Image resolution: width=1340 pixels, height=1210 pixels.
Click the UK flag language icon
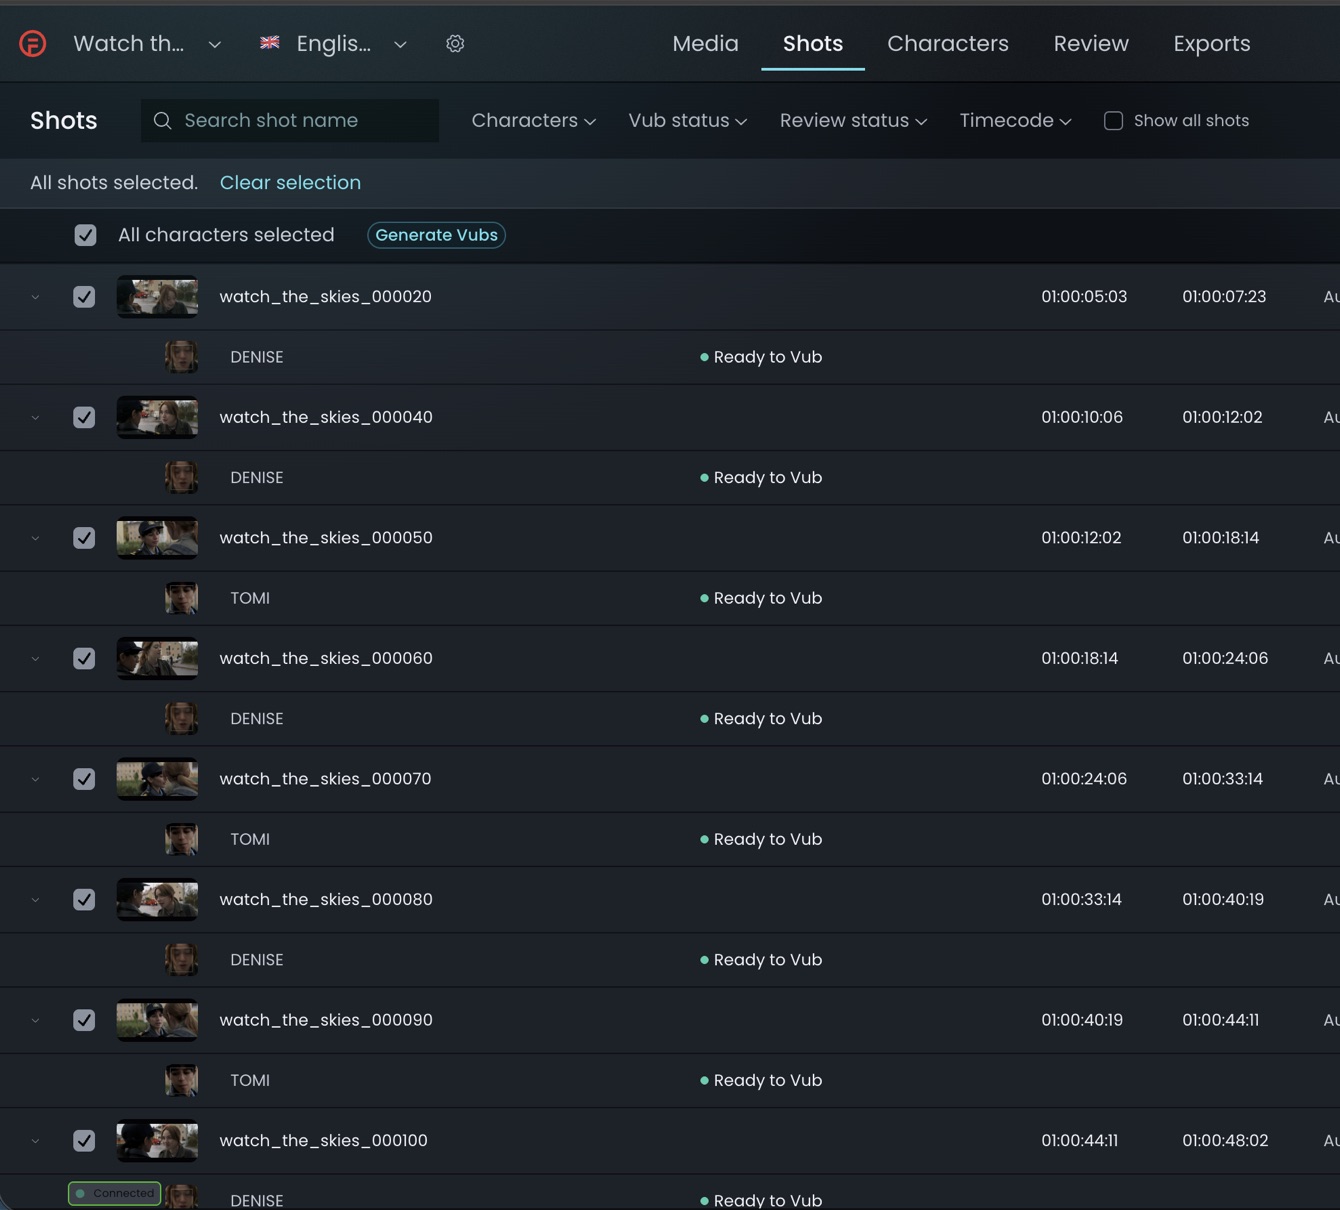coord(270,42)
